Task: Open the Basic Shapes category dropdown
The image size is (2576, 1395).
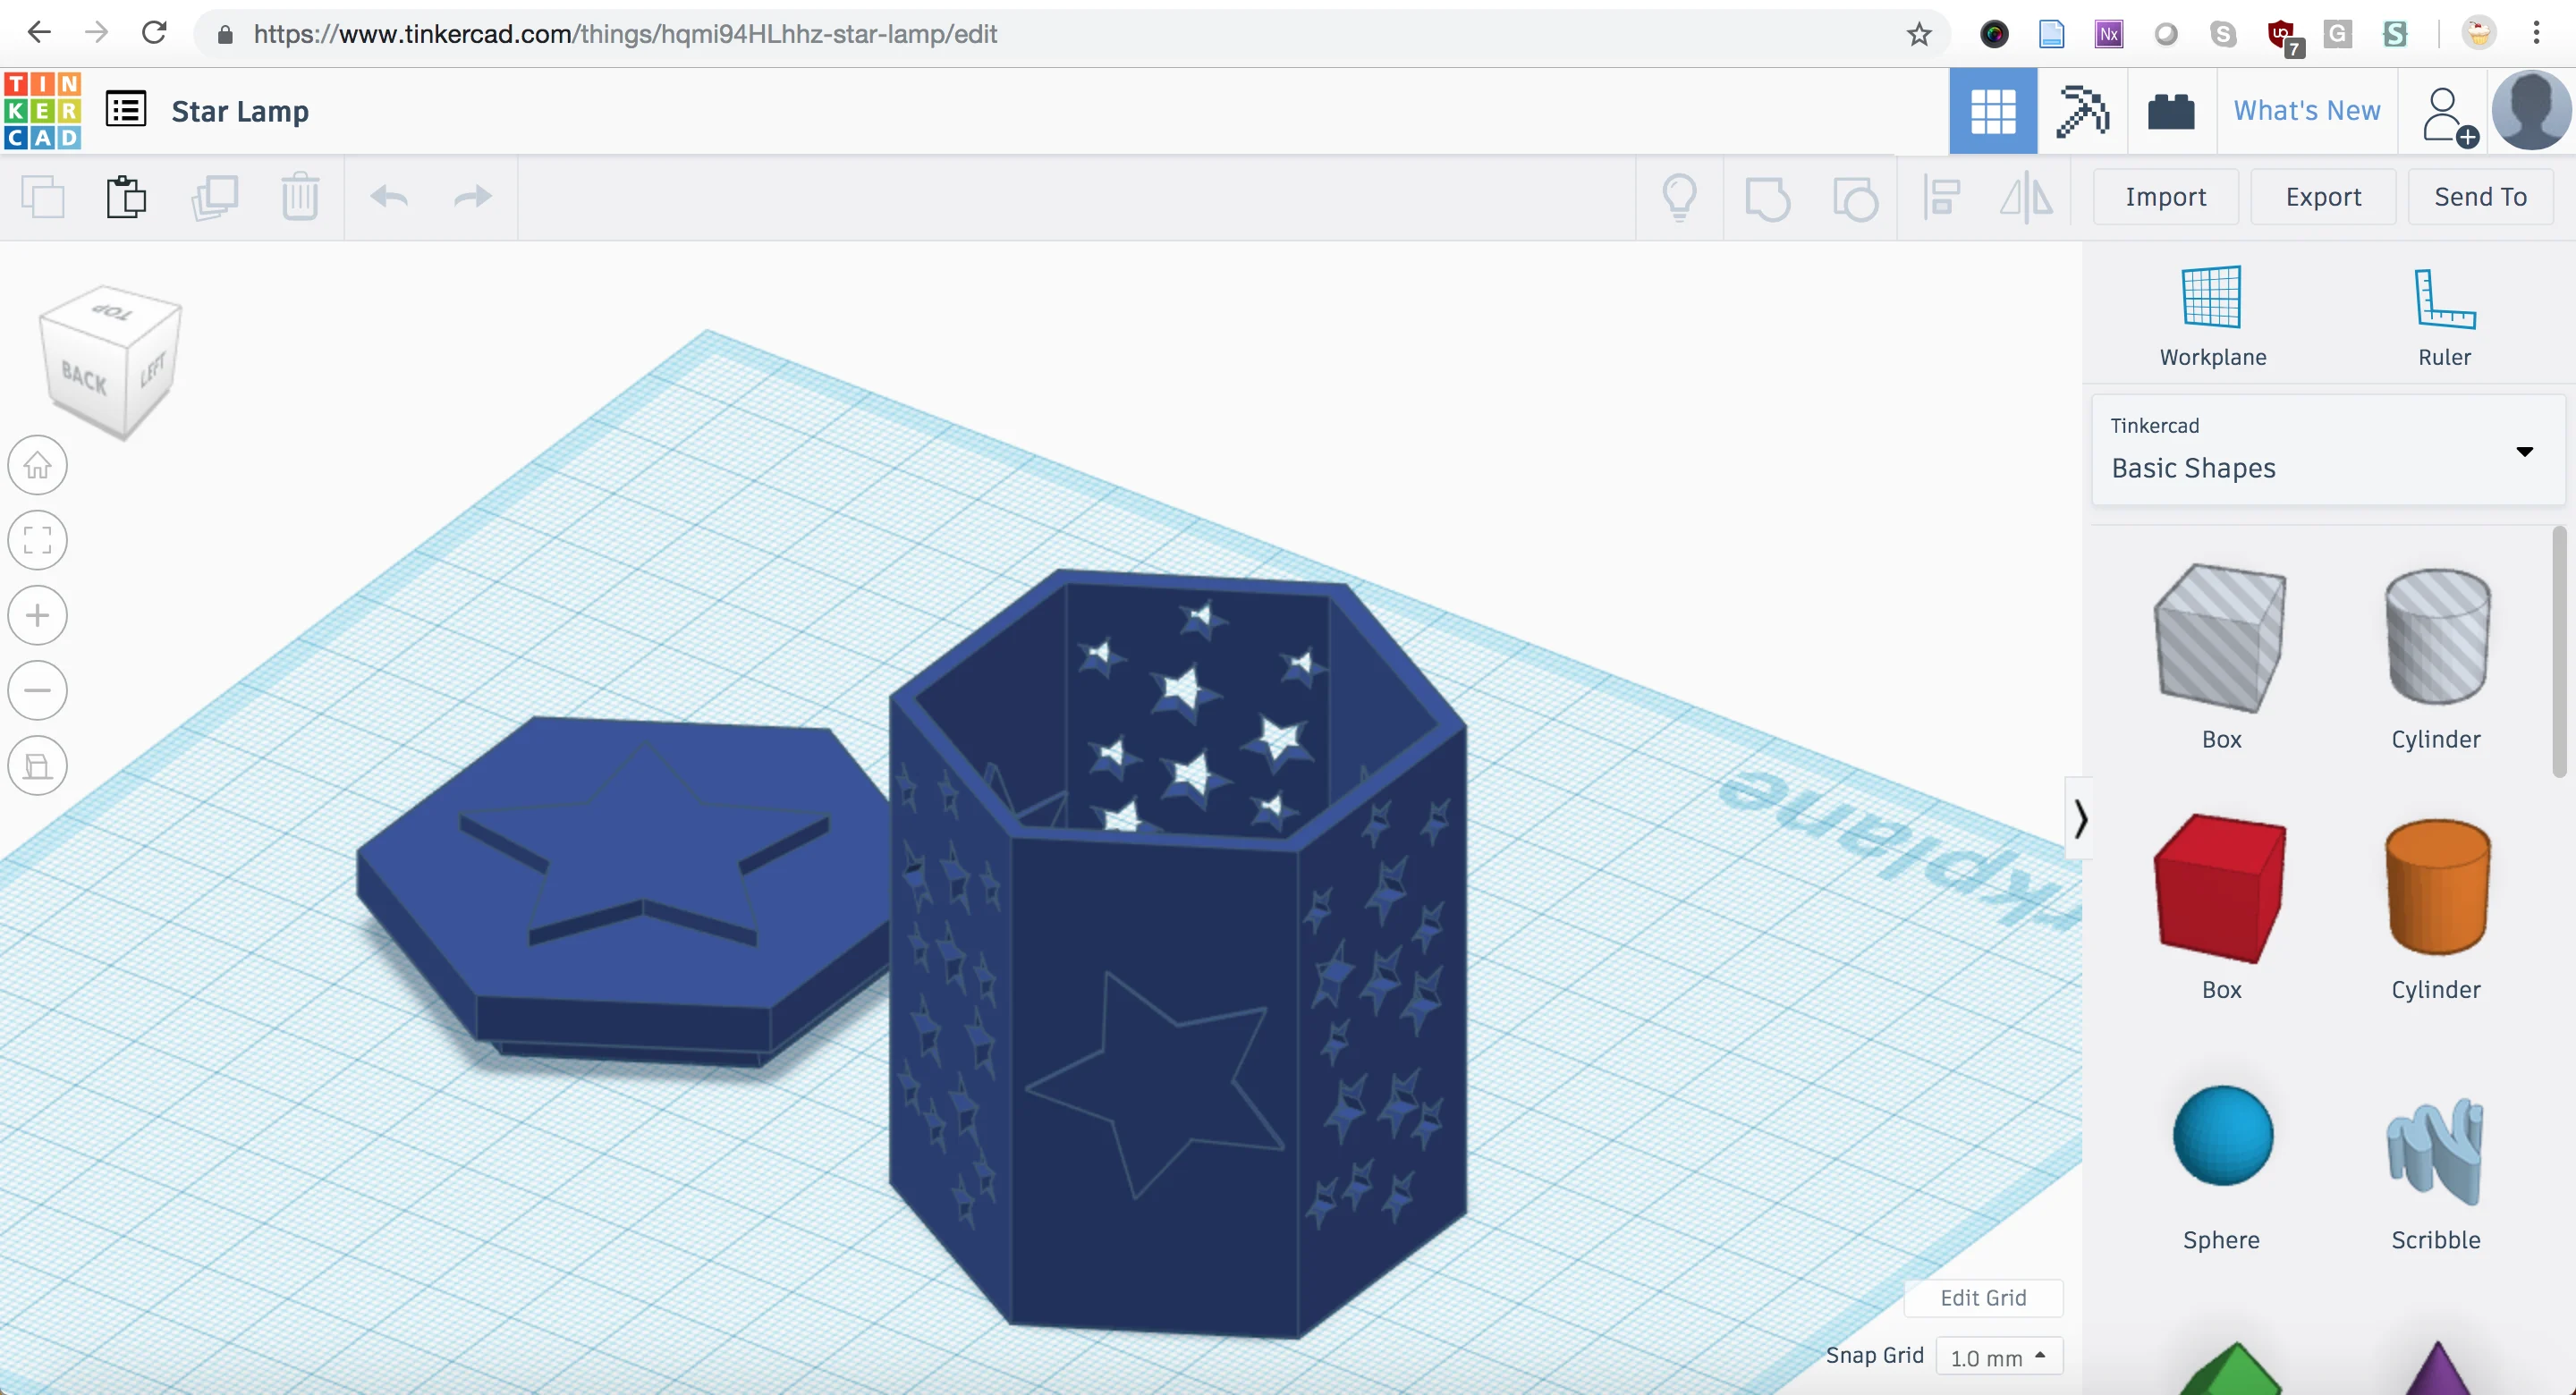Action: click(x=2328, y=450)
